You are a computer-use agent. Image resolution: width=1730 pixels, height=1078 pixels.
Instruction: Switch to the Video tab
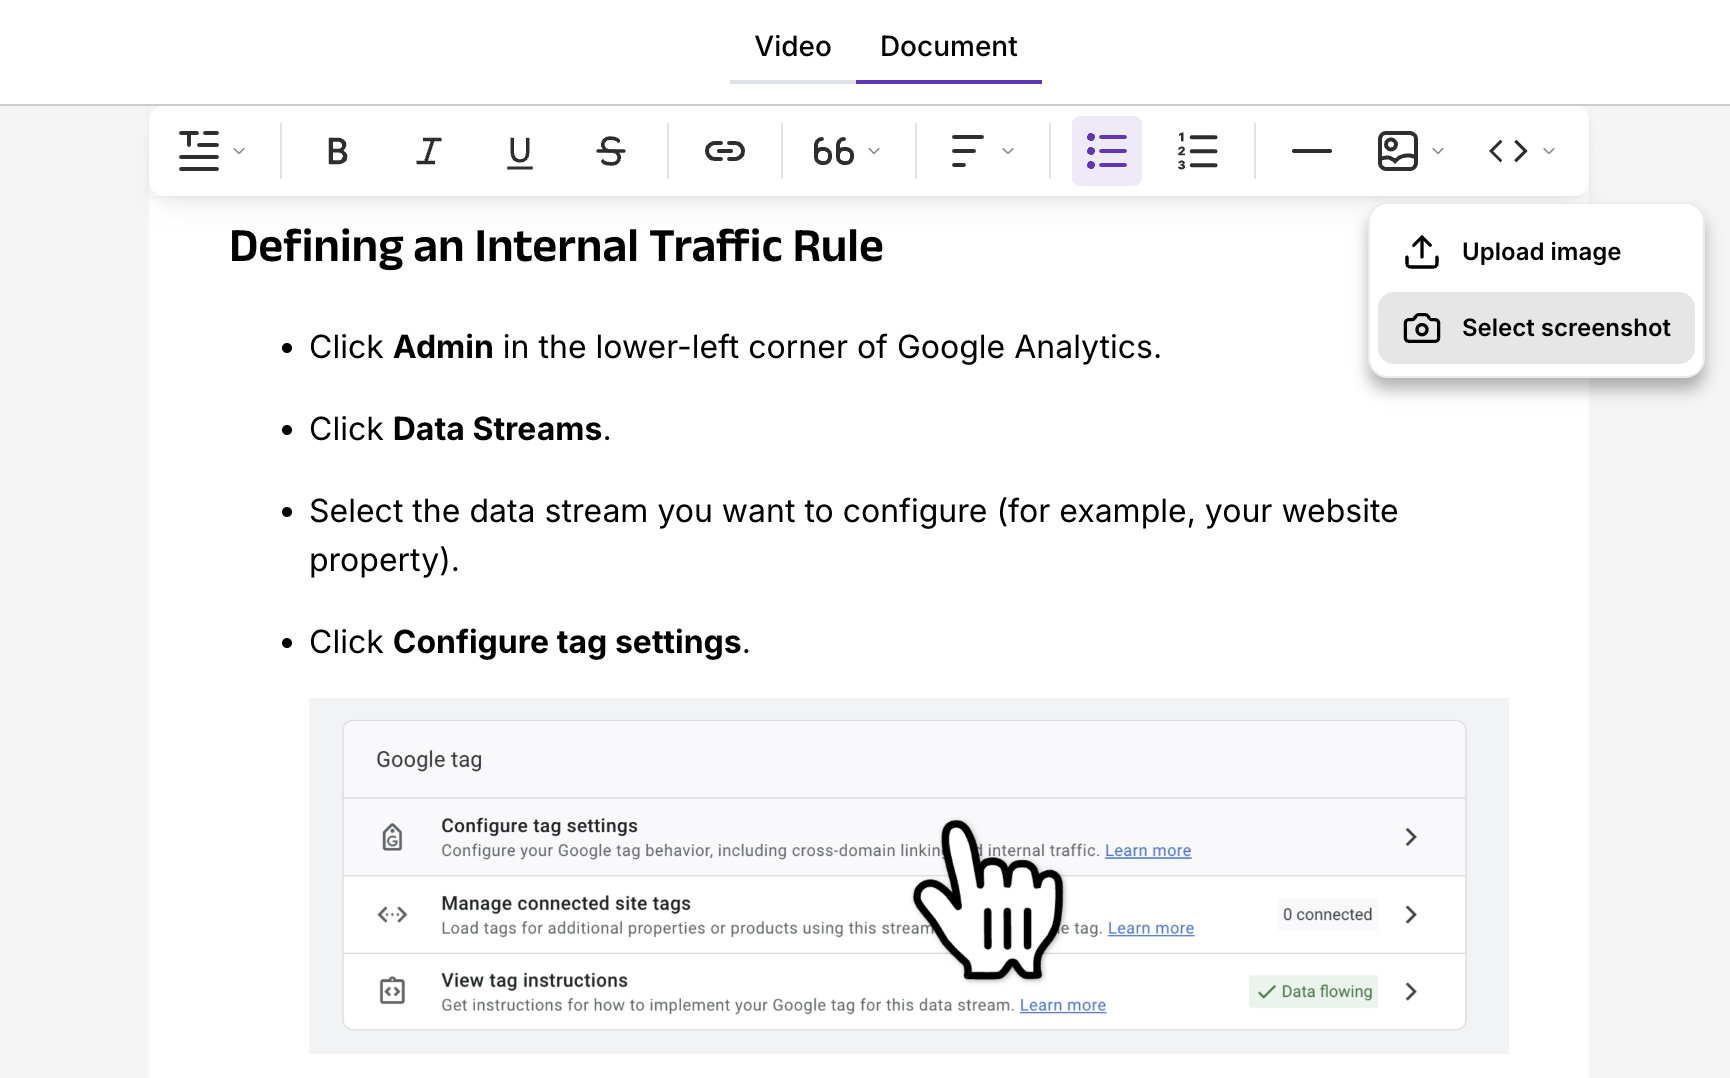click(793, 46)
